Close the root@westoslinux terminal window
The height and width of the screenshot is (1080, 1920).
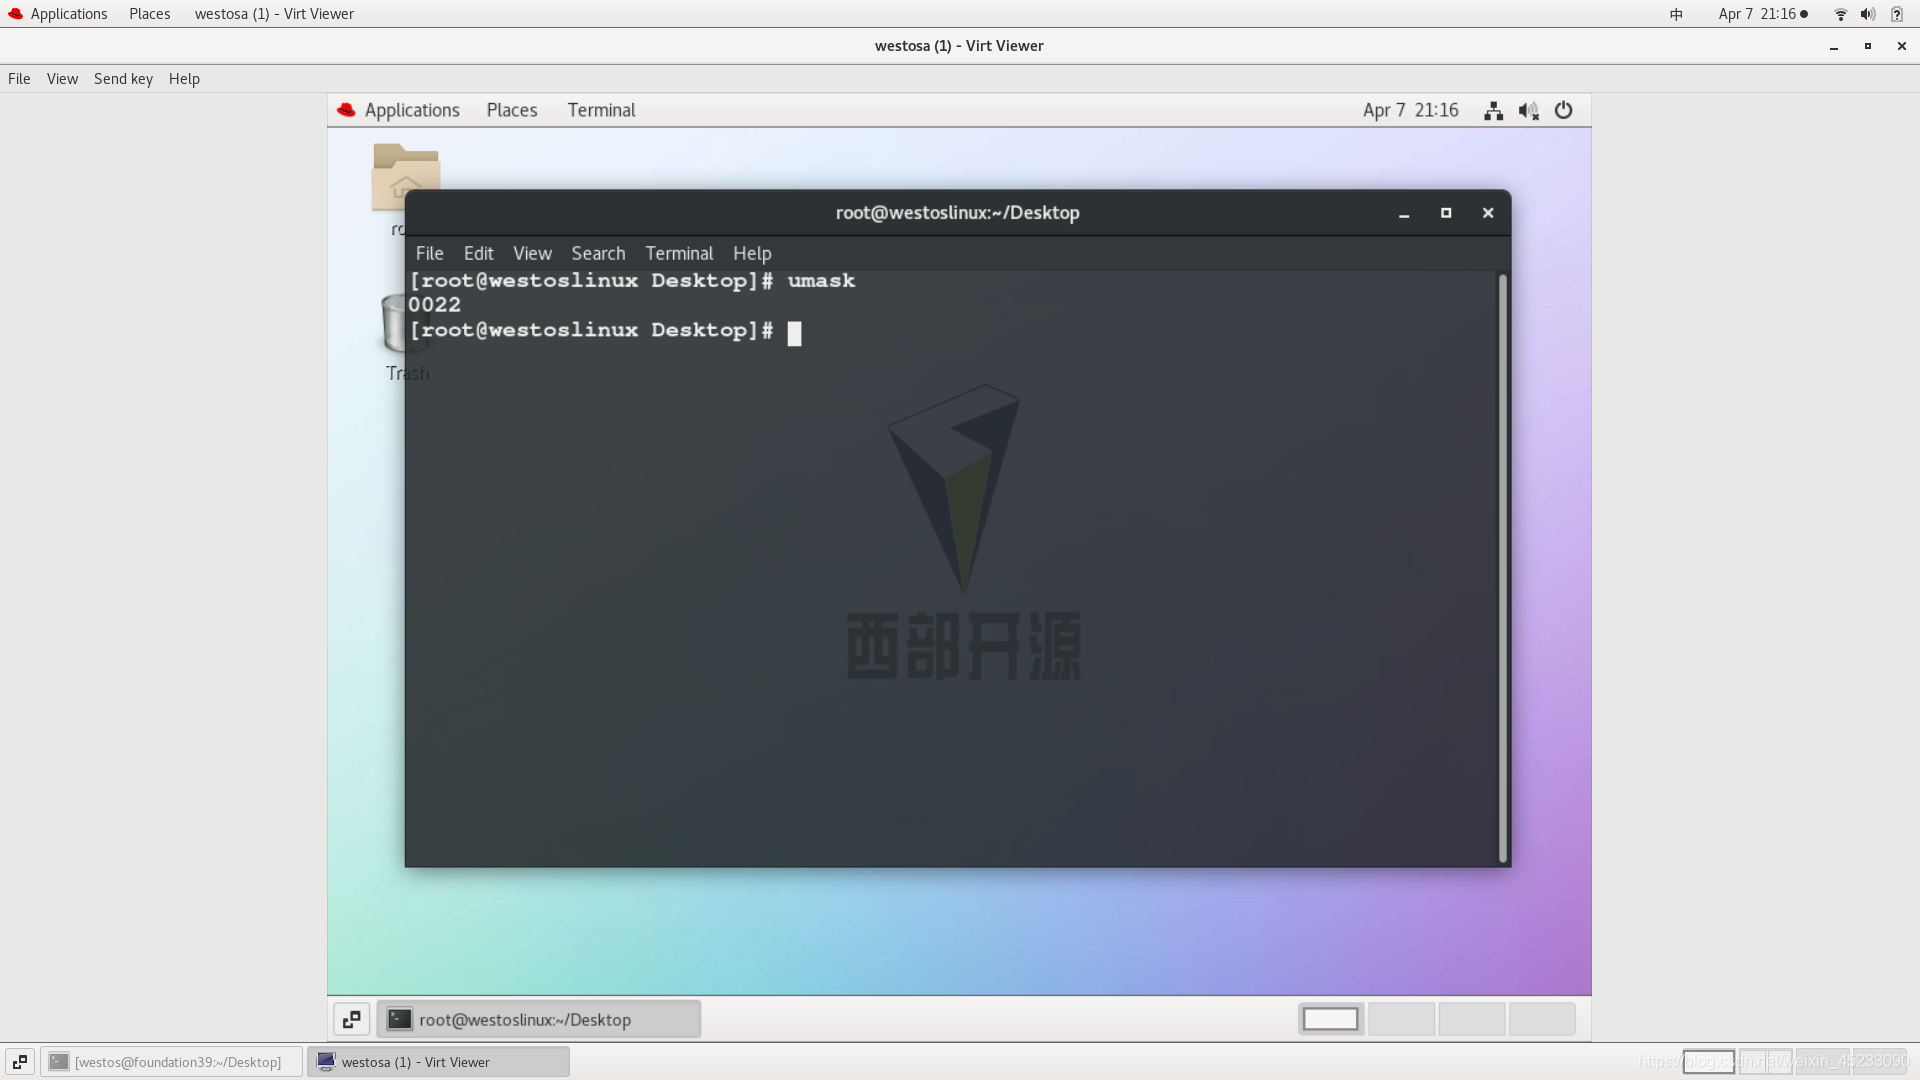[x=1488, y=213]
